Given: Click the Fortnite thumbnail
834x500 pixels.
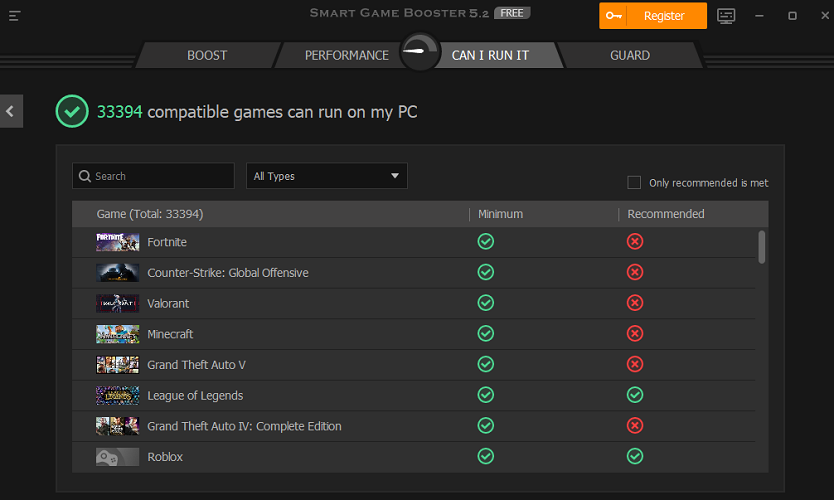Looking at the screenshot, I should coord(118,242).
